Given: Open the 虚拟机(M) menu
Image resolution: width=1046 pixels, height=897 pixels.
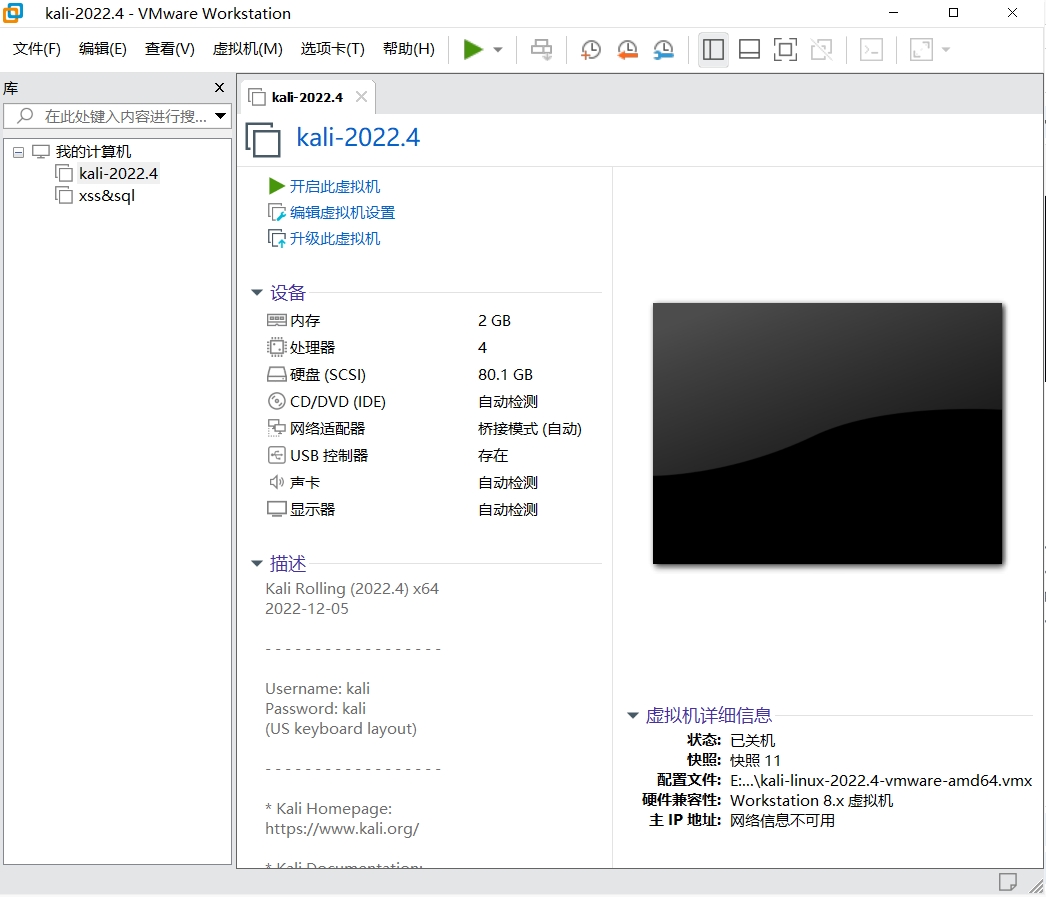Looking at the screenshot, I should [247, 49].
